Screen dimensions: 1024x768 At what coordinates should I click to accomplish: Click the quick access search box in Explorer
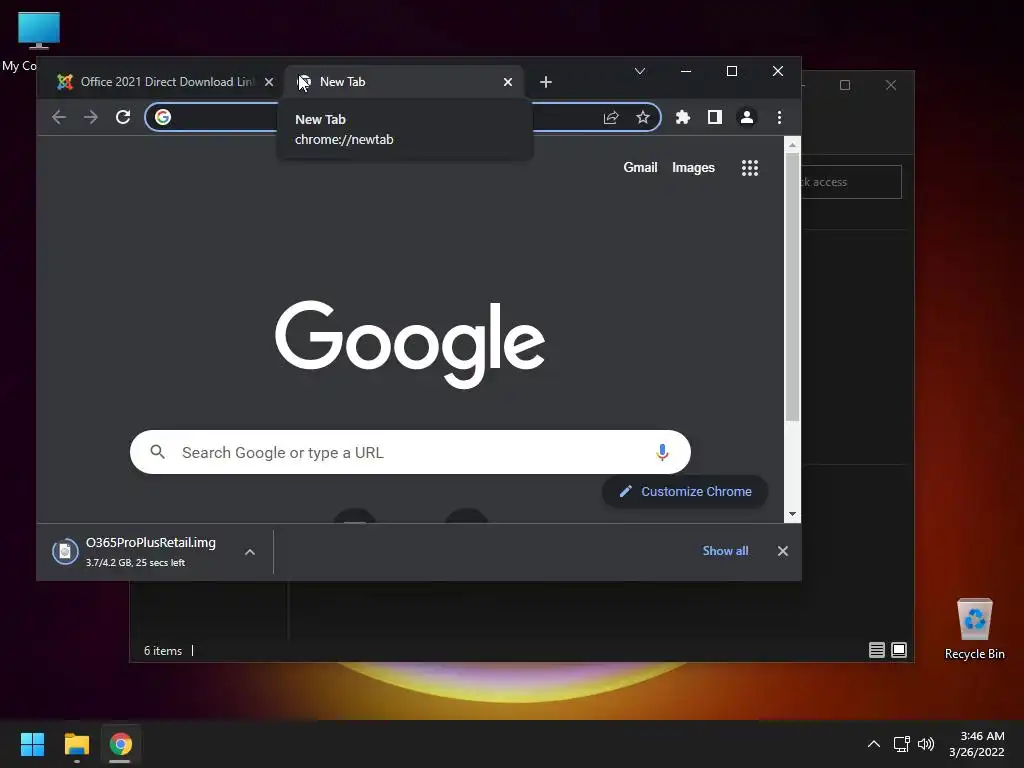851,182
